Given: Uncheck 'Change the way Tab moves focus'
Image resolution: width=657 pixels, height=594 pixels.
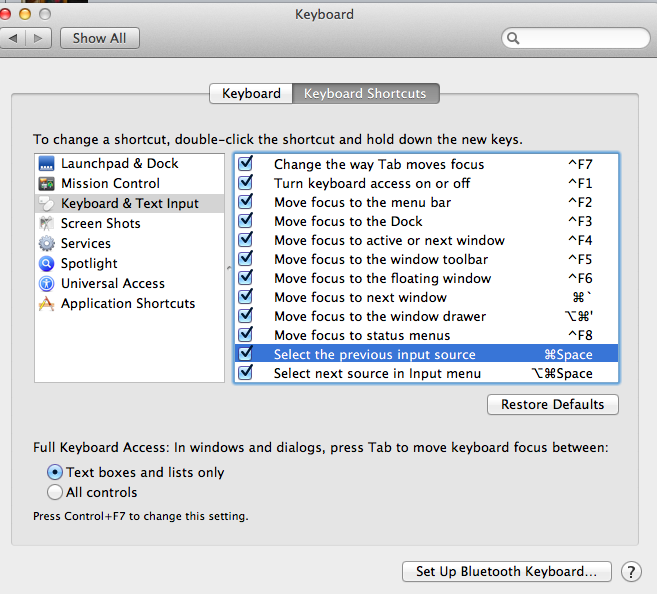Looking at the screenshot, I should pyautogui.click(x=246, y=164).
